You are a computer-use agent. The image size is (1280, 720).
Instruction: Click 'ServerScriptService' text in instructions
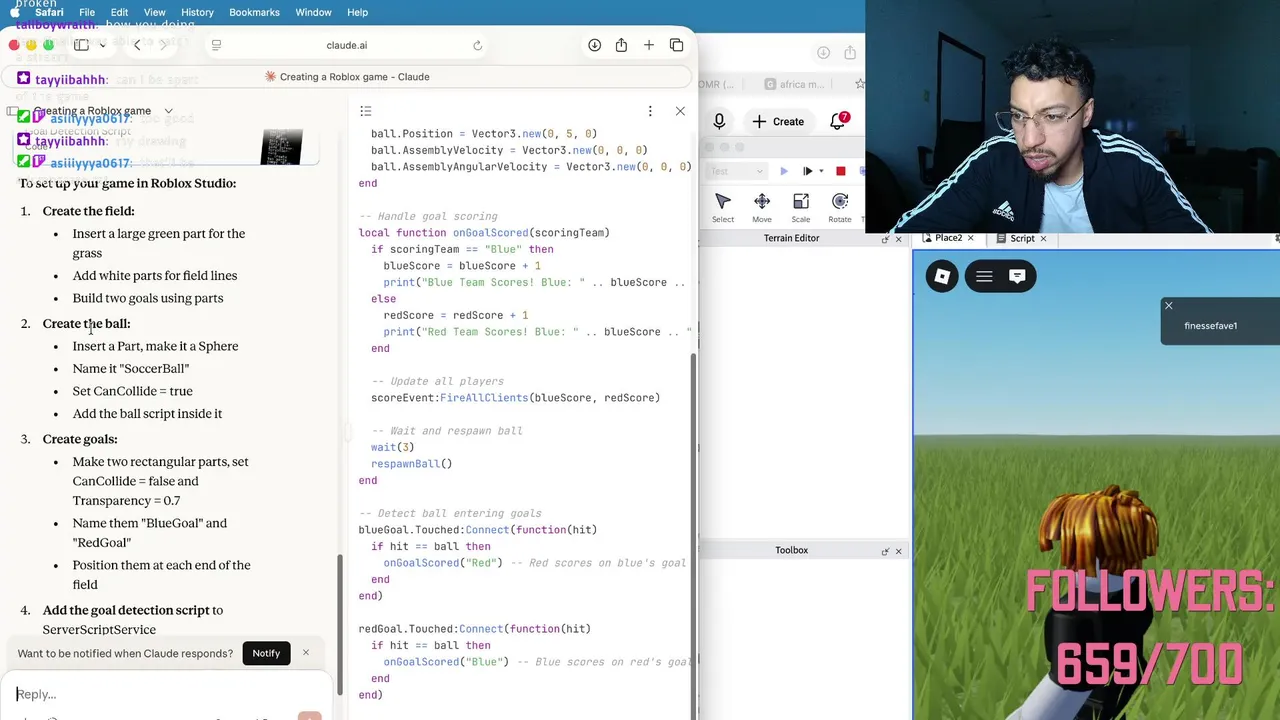pos(99,629)
